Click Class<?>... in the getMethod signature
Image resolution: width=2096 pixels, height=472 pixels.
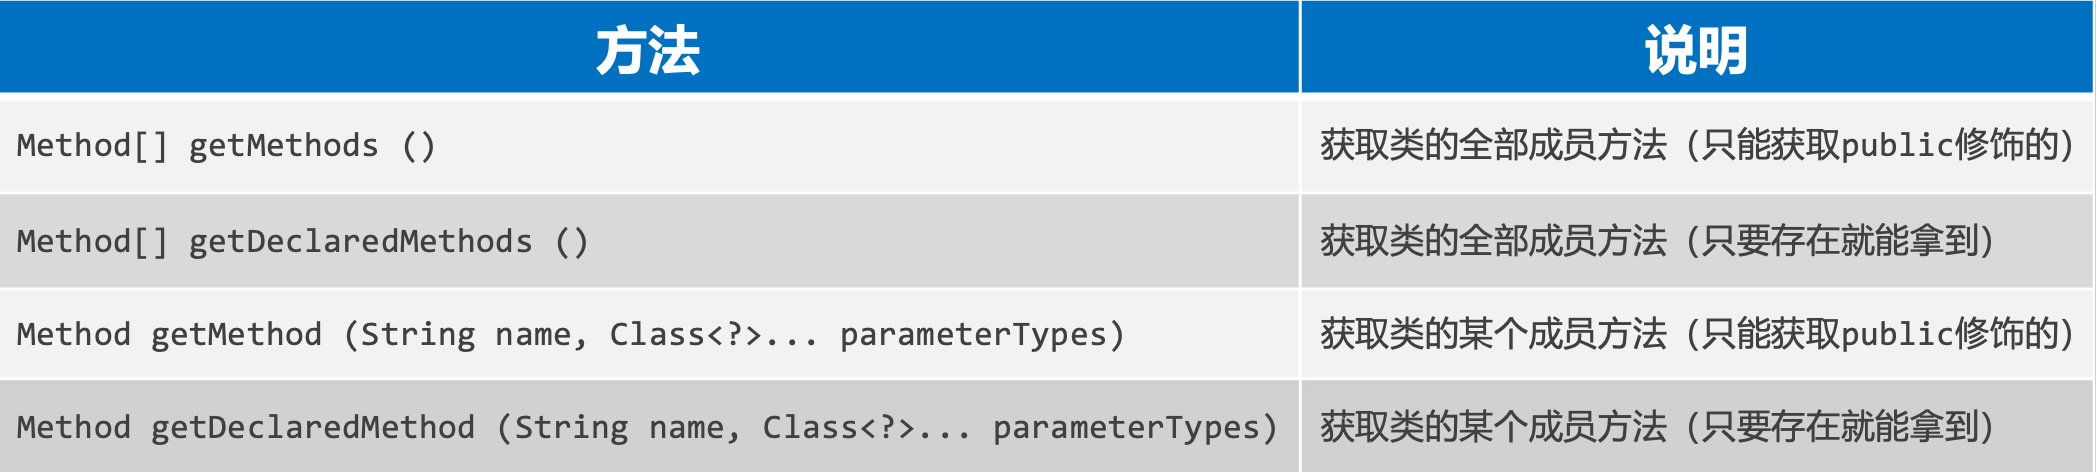coord(713,334)
